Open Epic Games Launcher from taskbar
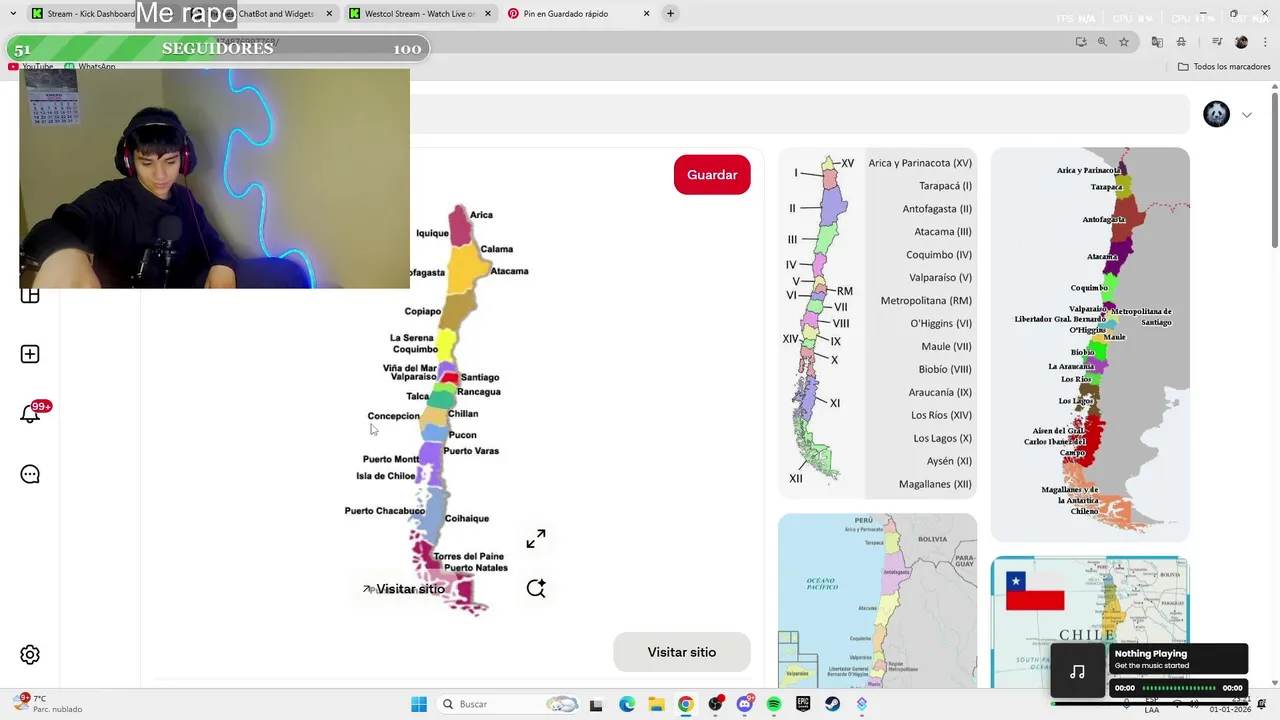The height and width of the screenshot is (720, 1280). (x=803, y=704)
